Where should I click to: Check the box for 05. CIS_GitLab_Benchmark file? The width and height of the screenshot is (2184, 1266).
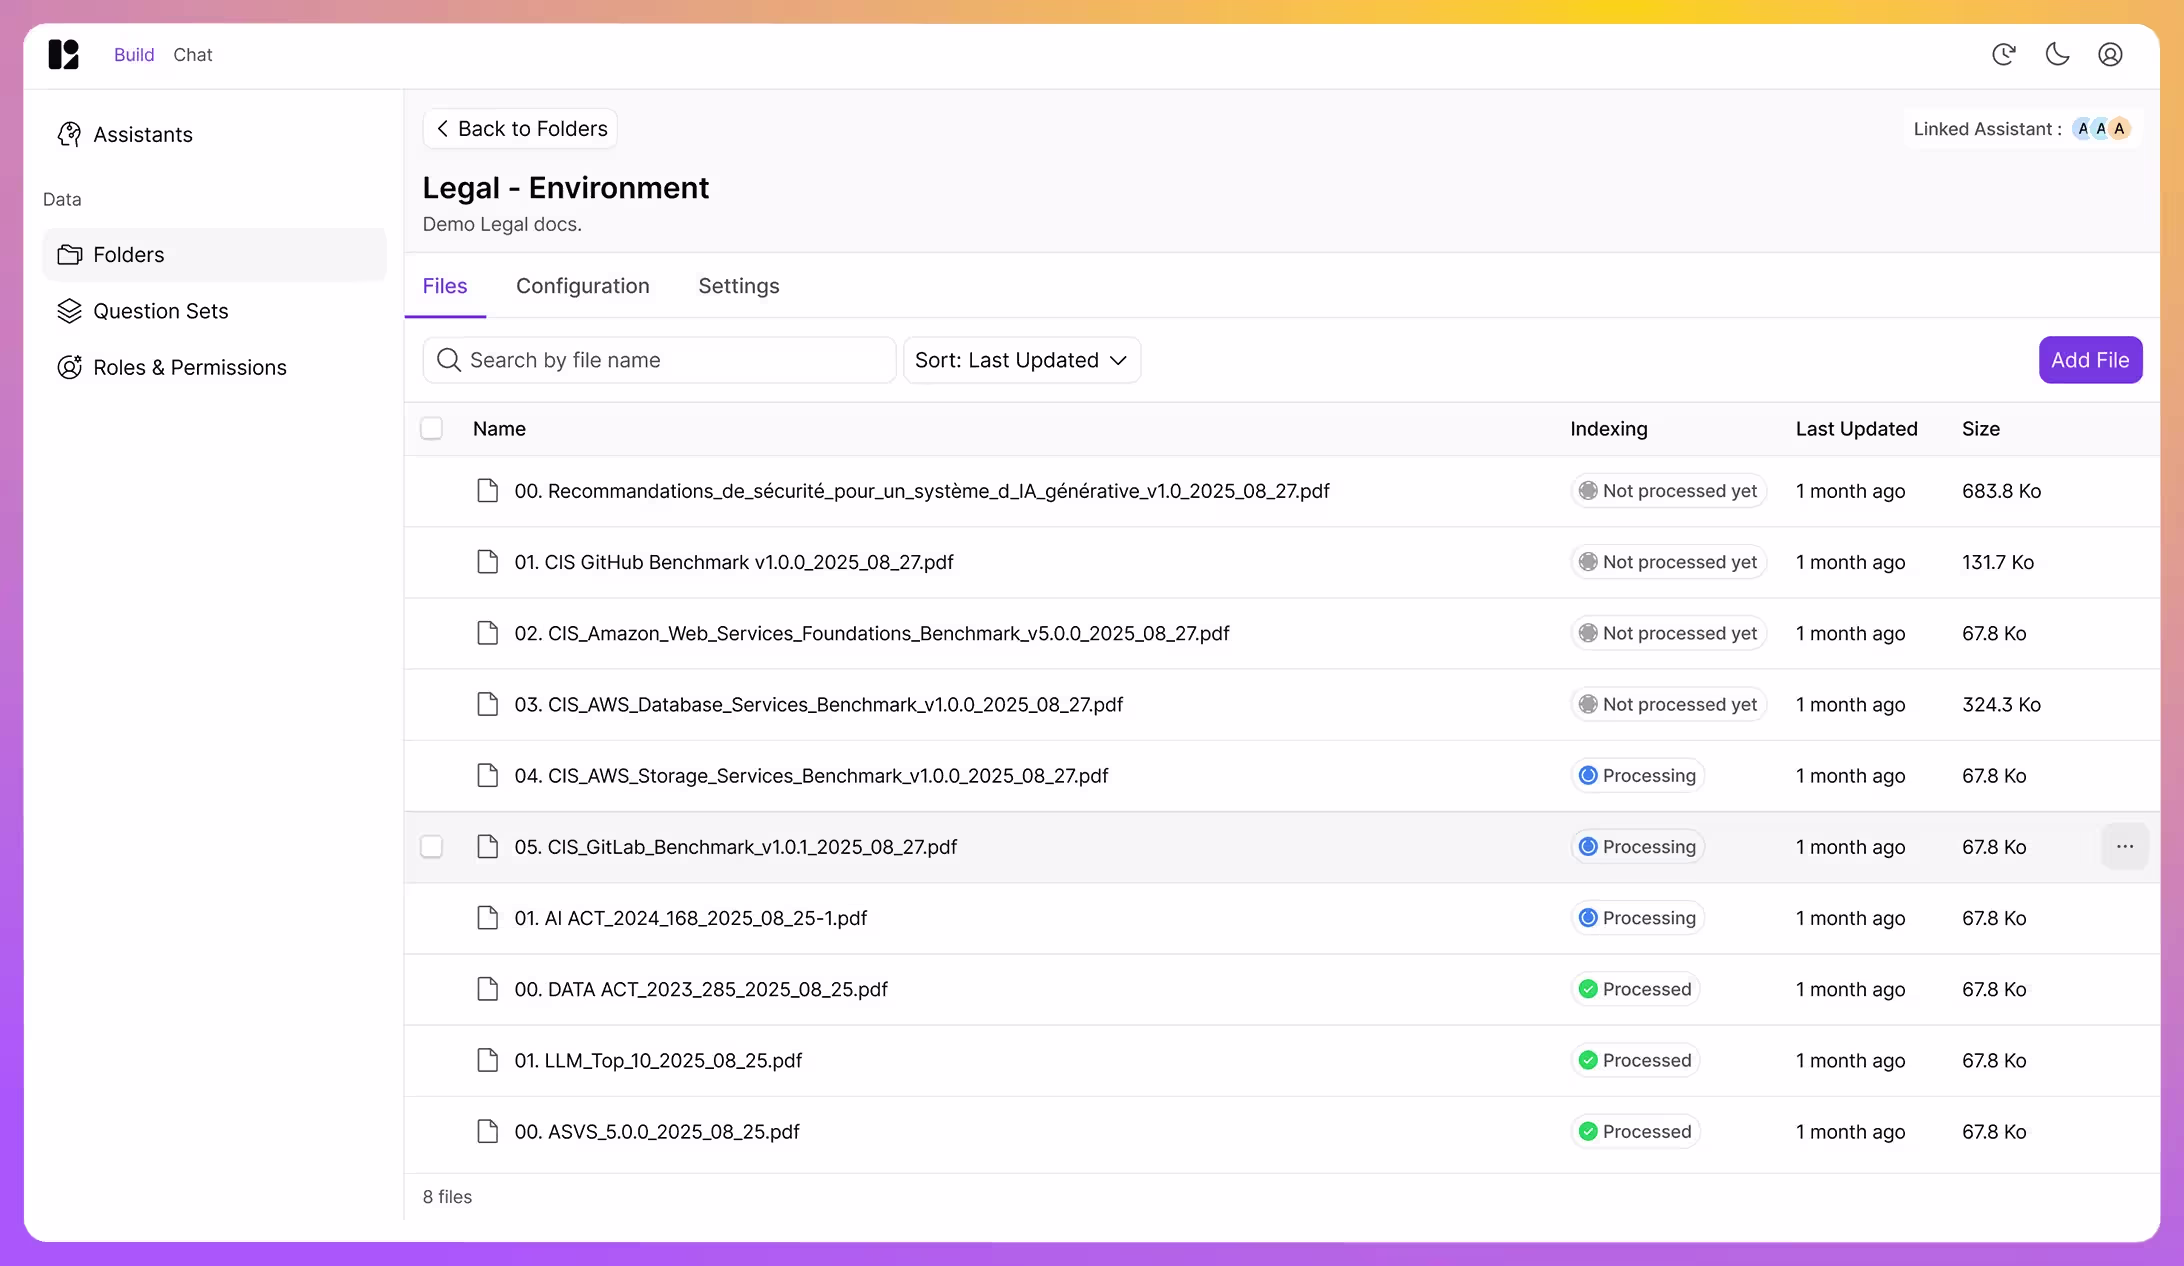point(431,847)
